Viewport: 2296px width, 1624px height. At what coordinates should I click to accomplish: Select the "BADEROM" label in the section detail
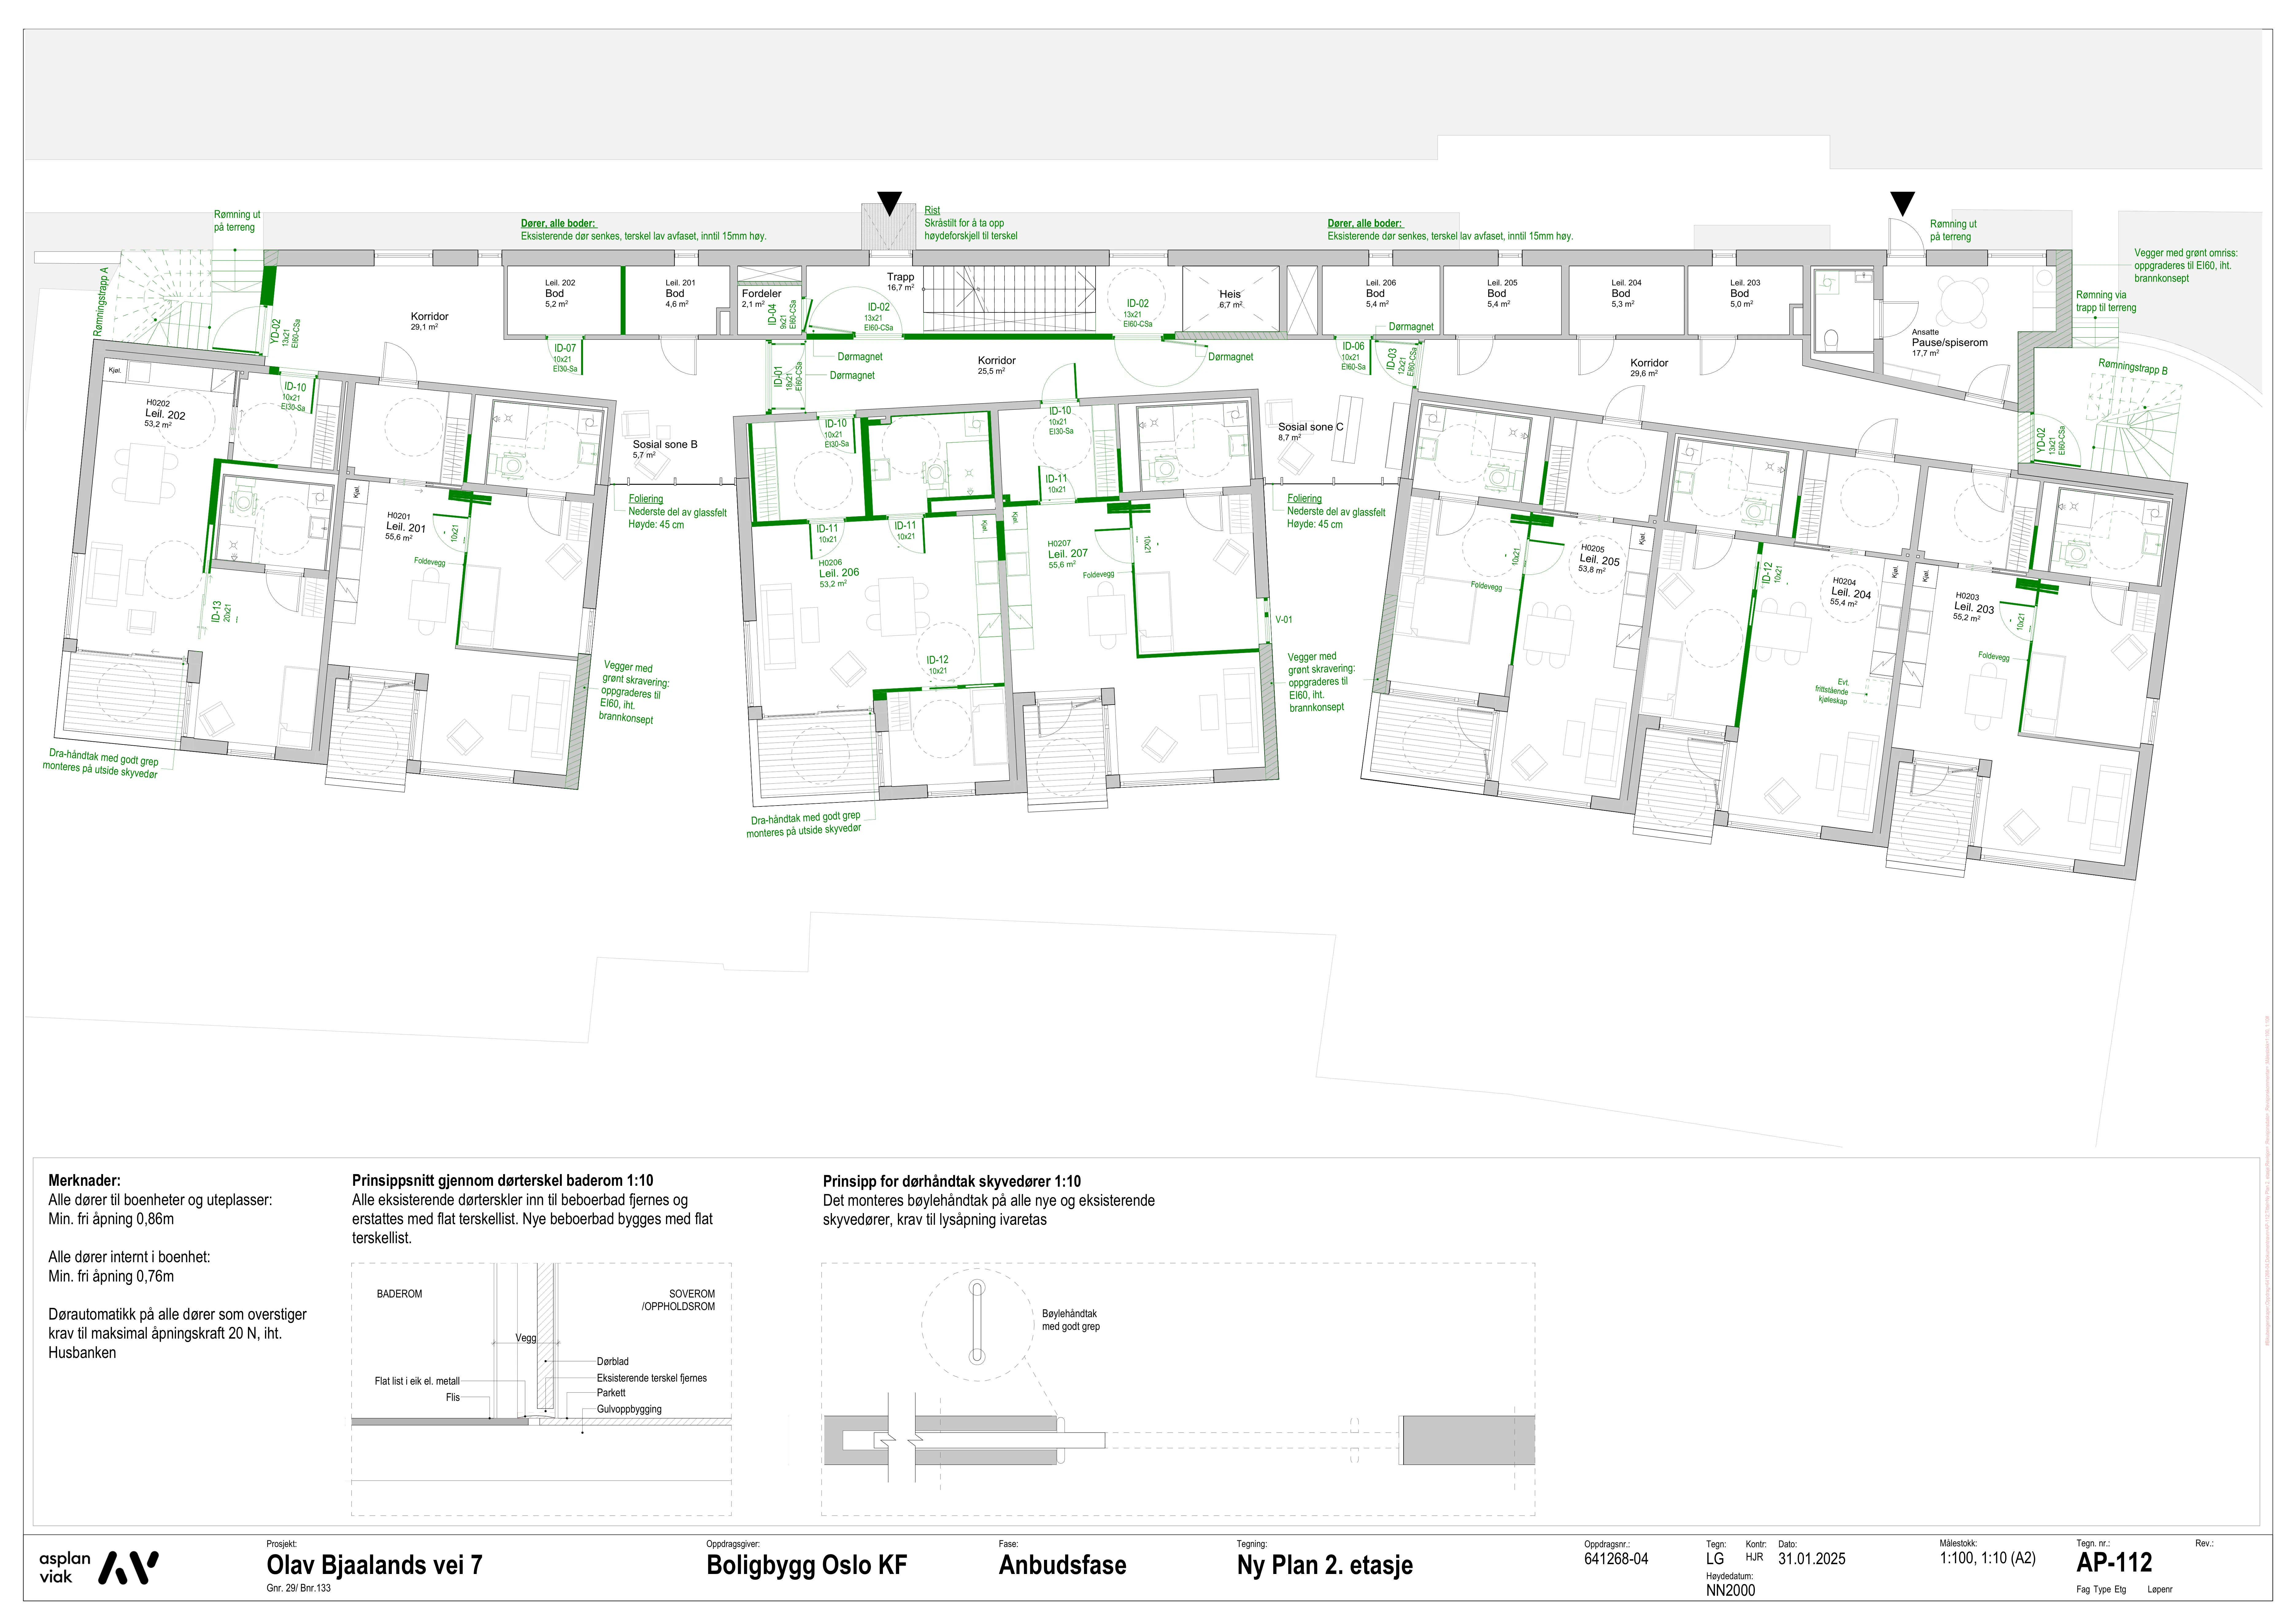(x=399, y=1294)
